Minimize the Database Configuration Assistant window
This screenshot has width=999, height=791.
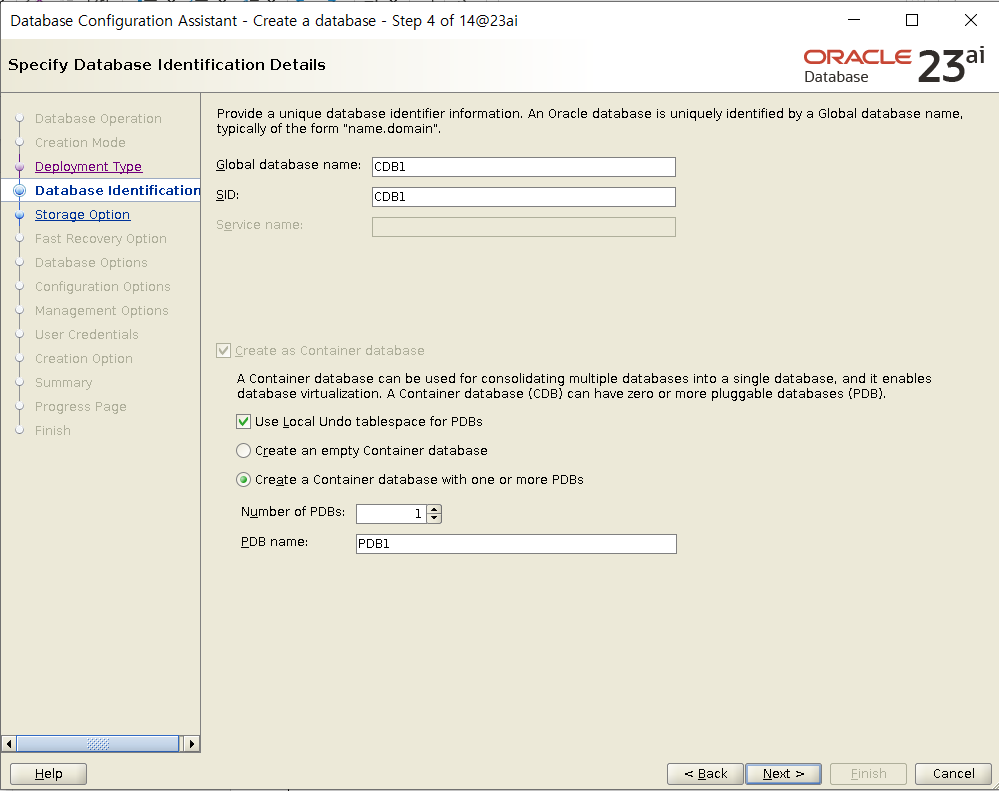pos(854,20)
